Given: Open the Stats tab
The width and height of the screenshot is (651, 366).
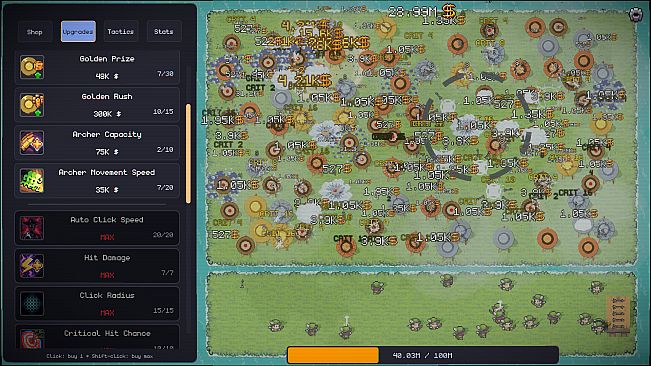Looking at the screenshot, I should [164, 32].
